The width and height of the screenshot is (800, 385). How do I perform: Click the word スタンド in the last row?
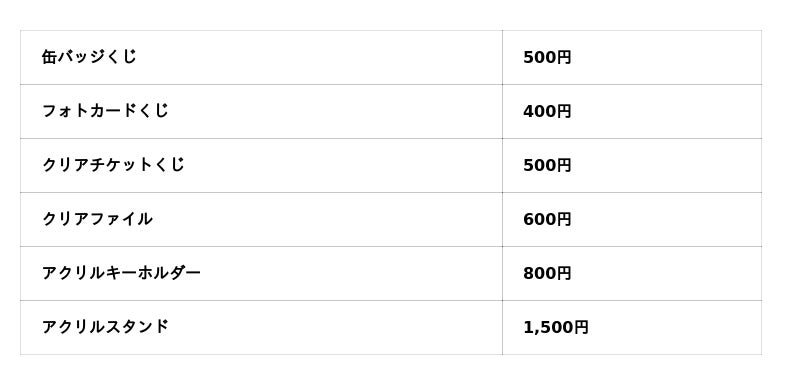[137, 327]
